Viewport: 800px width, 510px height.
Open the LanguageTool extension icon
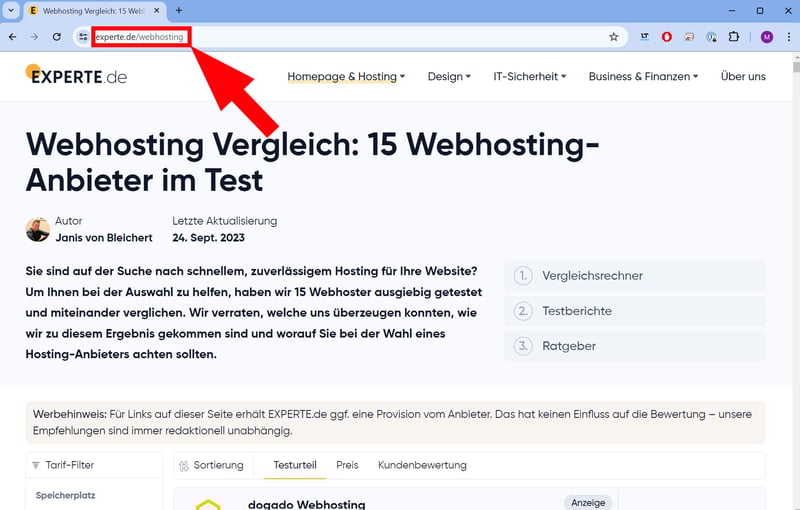click(645, 37)
